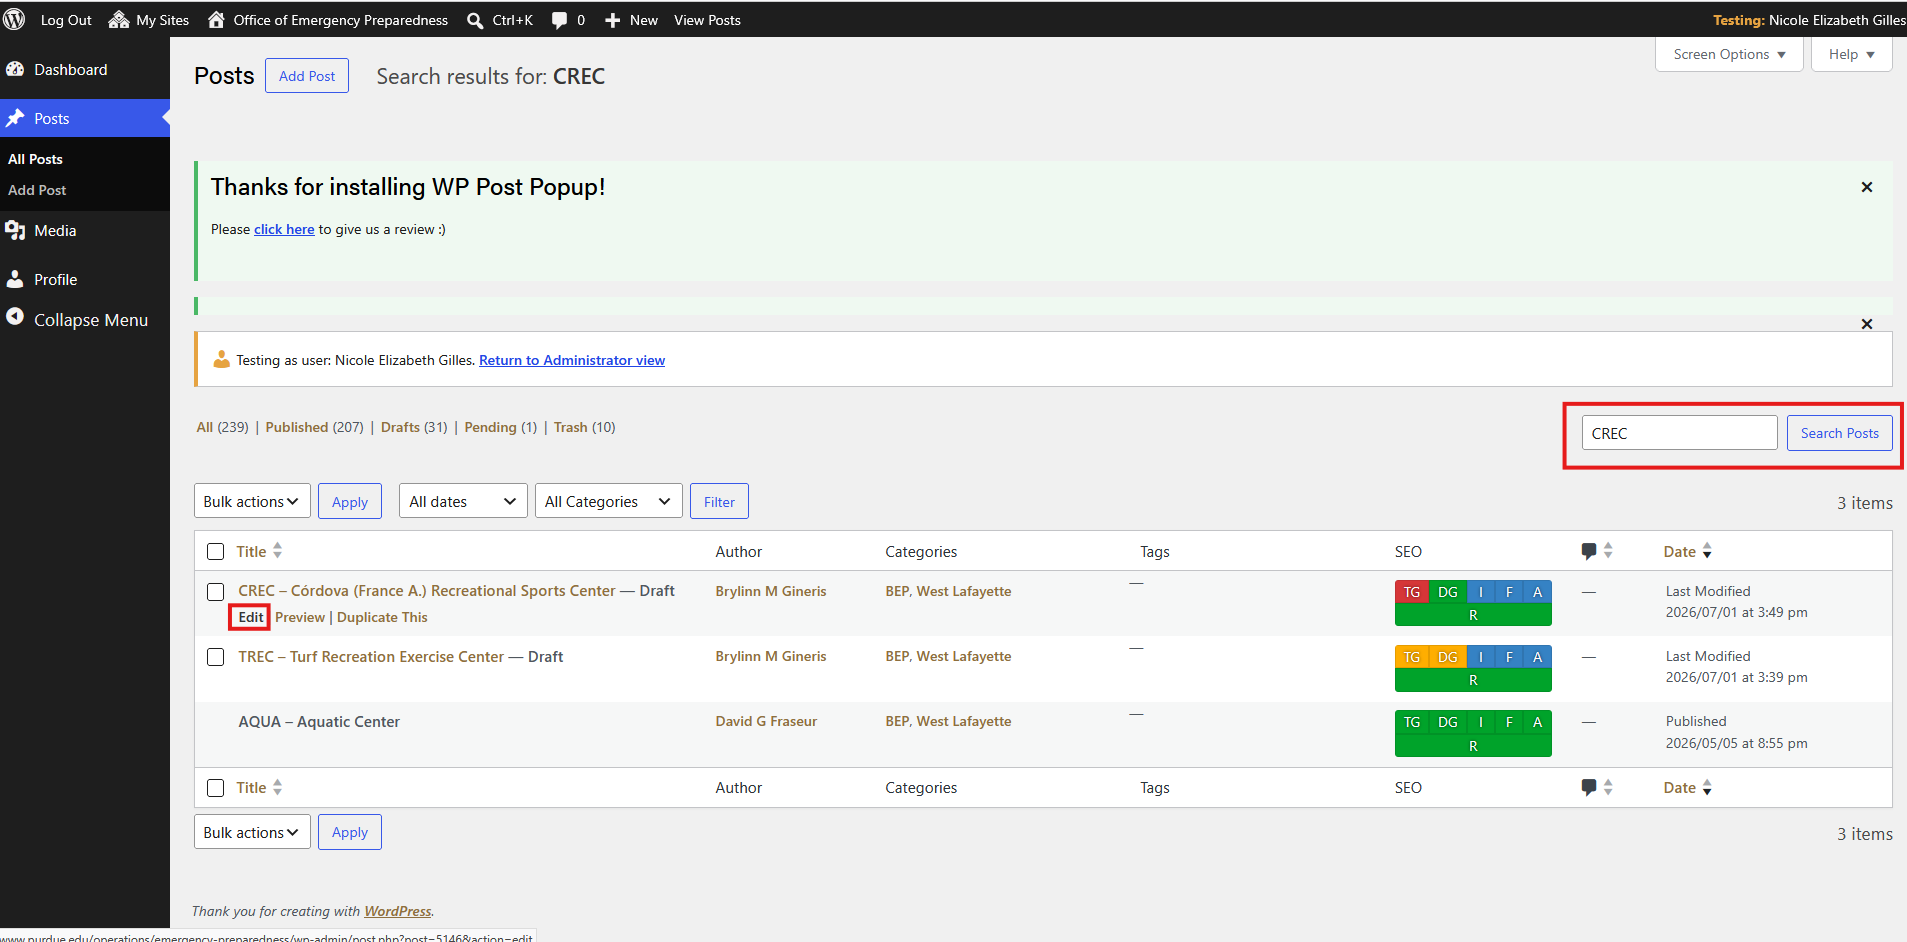The image size is (1907, 942).
Task: Check the TREC post checkbox
Action: [x=215, y=657]
